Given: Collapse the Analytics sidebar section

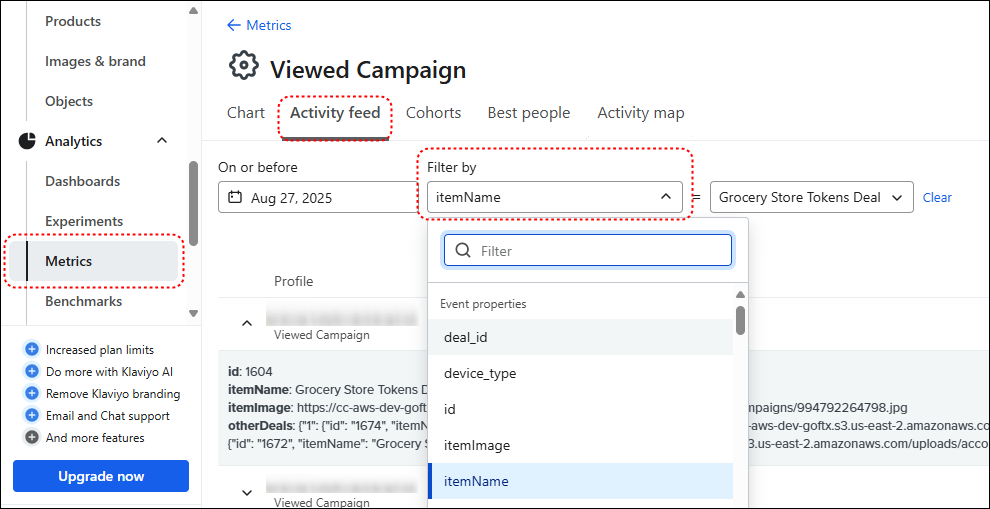Looking at the screenshot, I should pyautogui.click(x=162, y=141).
